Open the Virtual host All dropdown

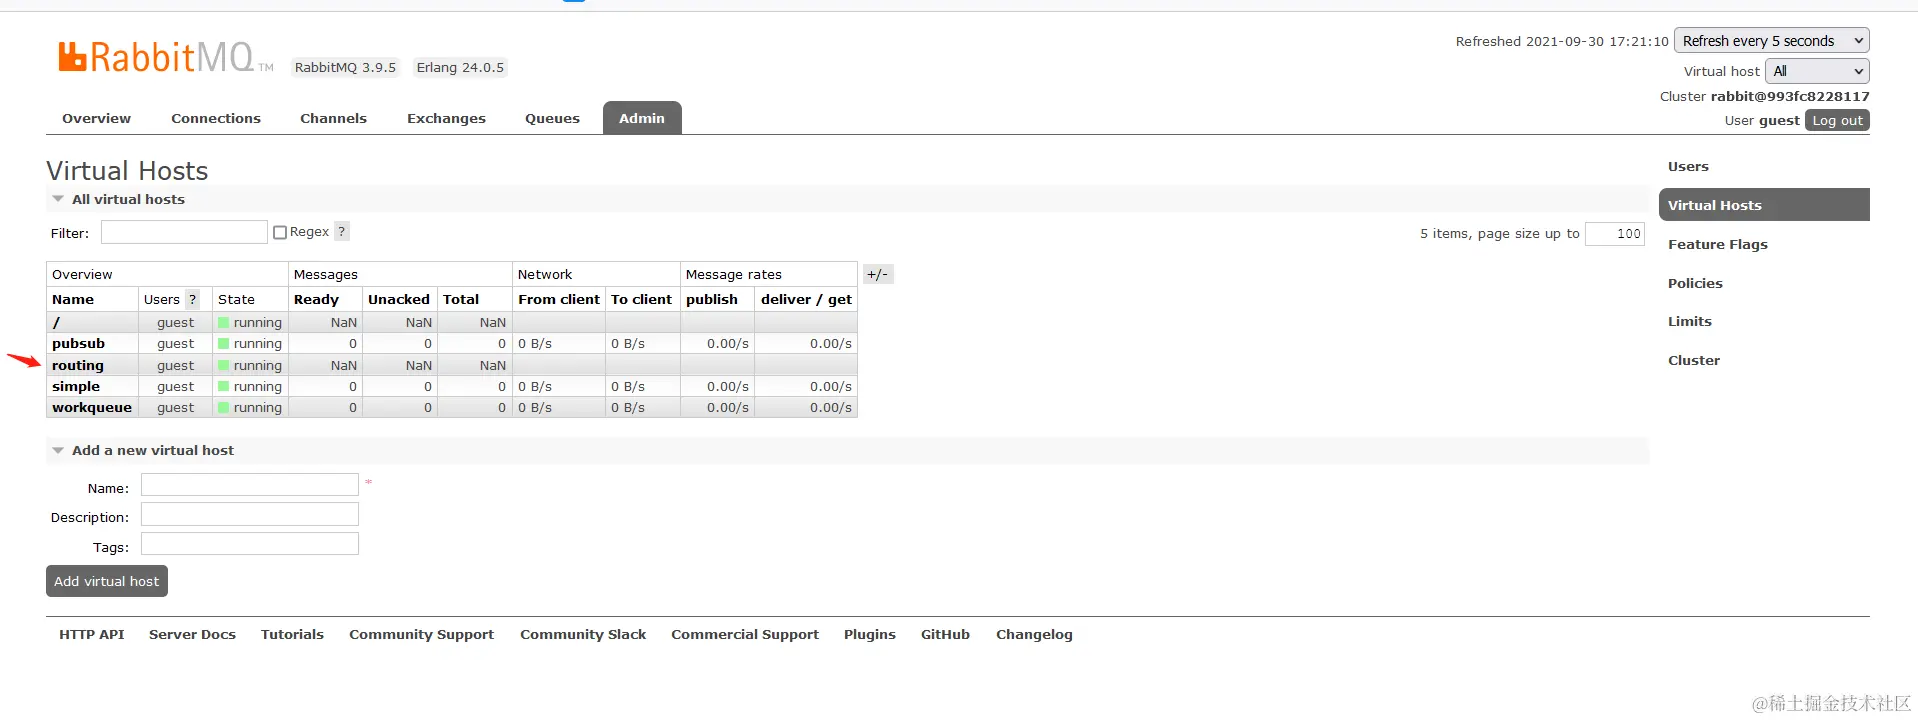pyautogui.click(x=1816, y=71)
